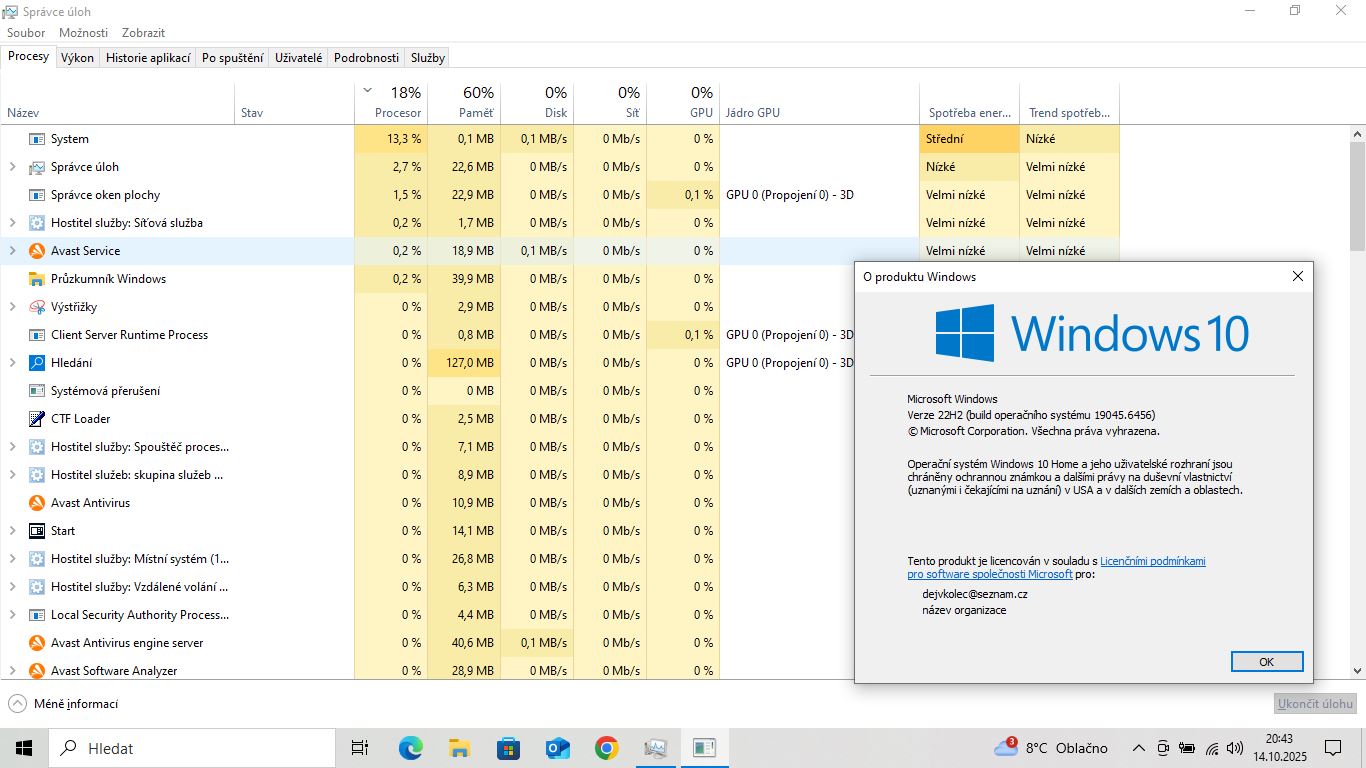Click the Méně informací button

[x=63, y=704]
